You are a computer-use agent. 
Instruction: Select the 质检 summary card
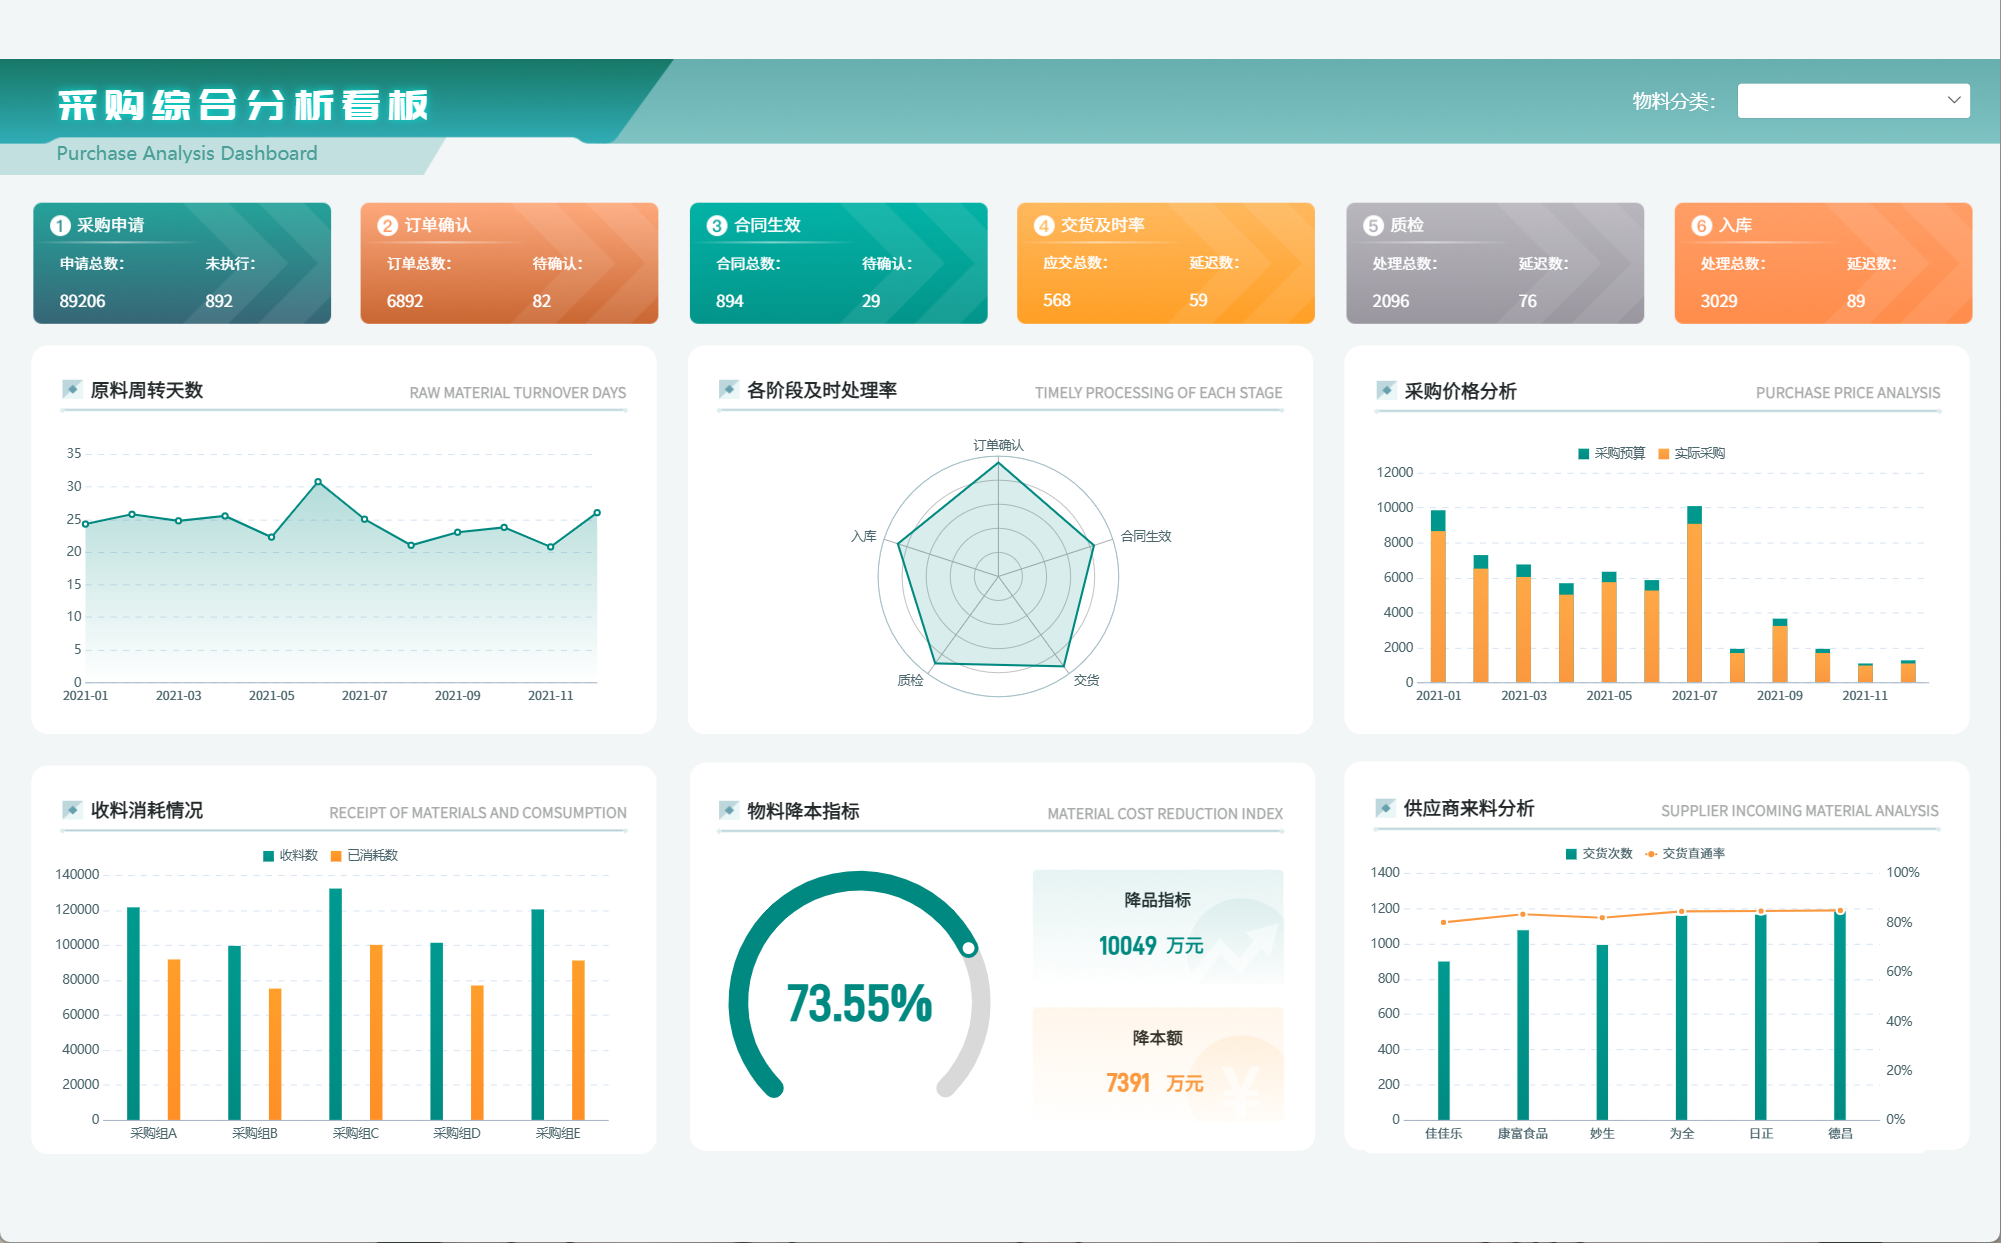[x=1494, y=263]
